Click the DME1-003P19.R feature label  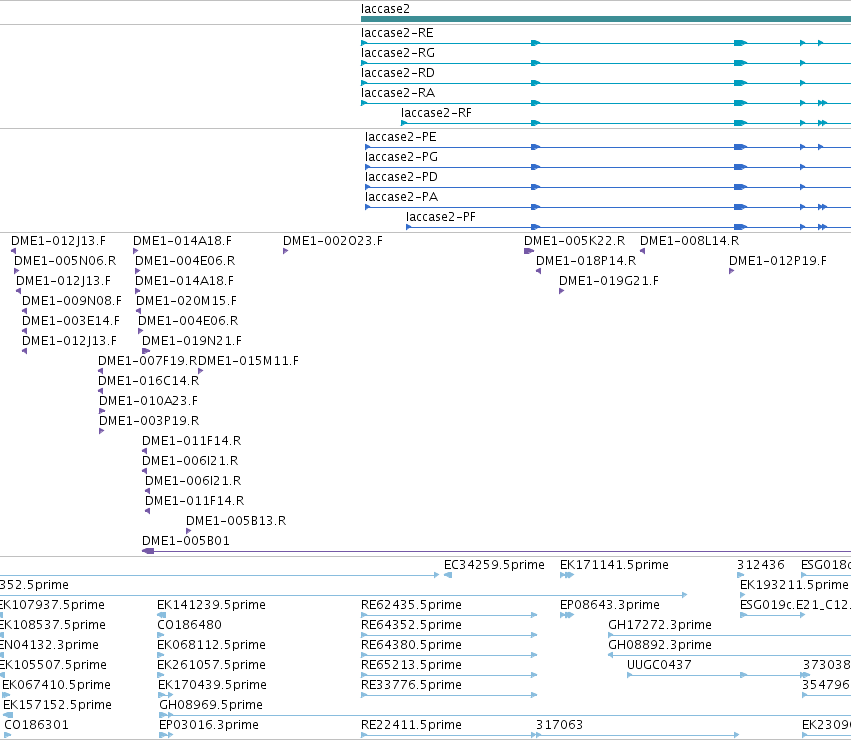point(149,422)
